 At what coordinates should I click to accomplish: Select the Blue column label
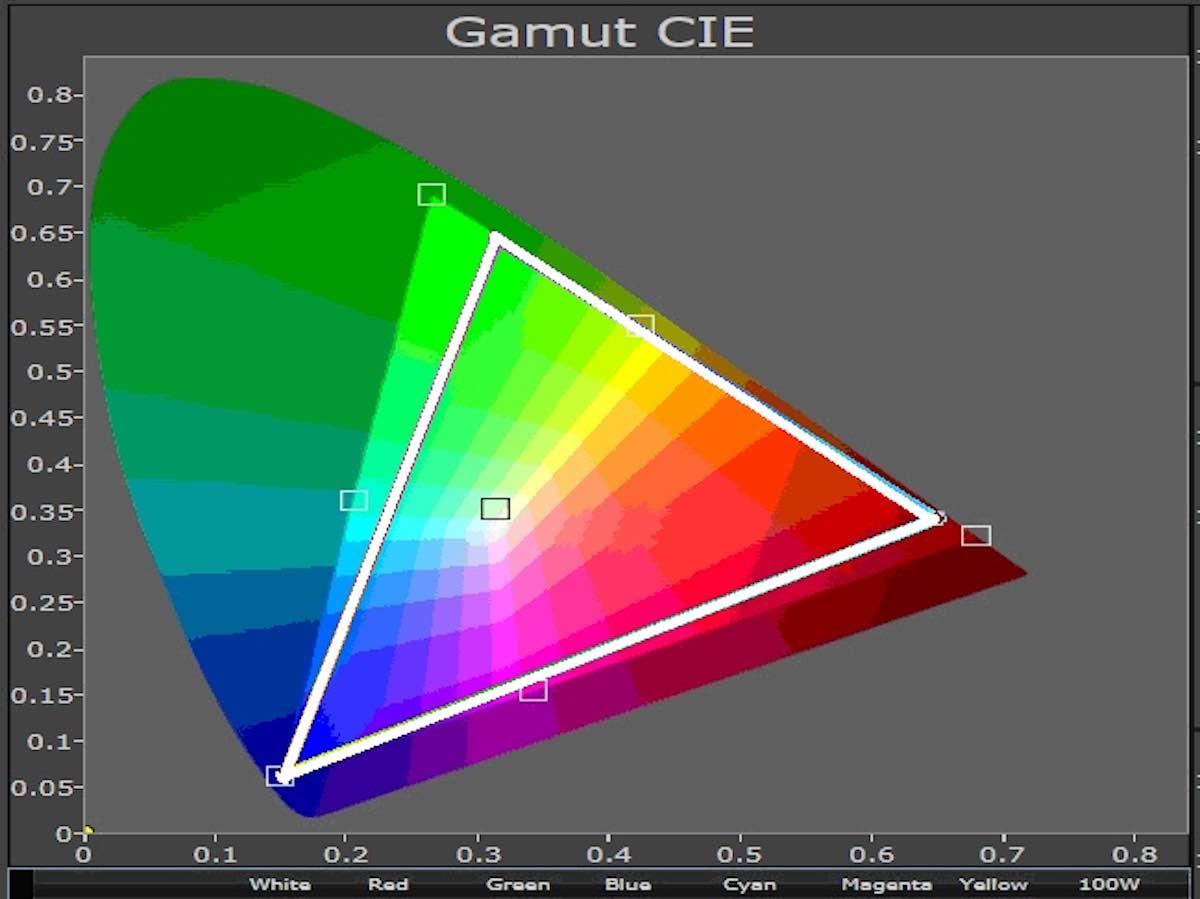pos(628,884)
